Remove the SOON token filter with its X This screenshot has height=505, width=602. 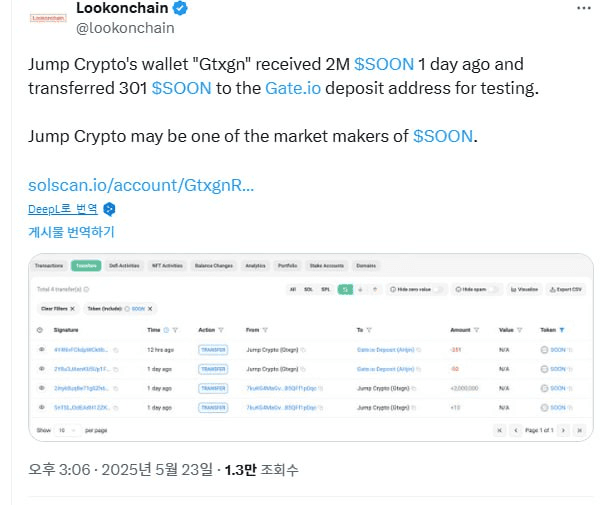pyautogui.click(x=150, y=309)
